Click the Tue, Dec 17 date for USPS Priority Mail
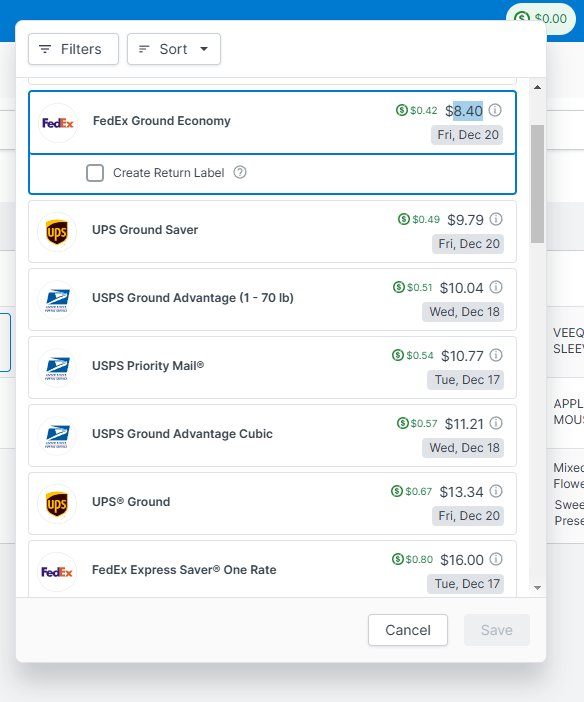Screen dimensions: 584x702 (466, 380)
